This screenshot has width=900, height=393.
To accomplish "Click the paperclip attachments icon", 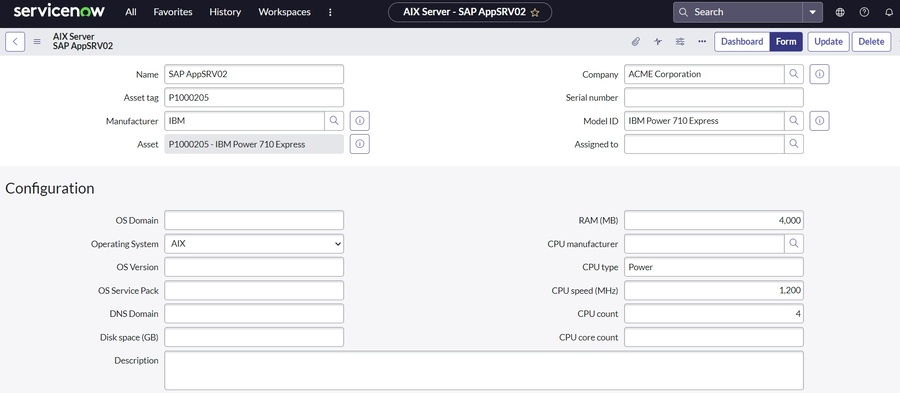I will [x=636, y=42].
